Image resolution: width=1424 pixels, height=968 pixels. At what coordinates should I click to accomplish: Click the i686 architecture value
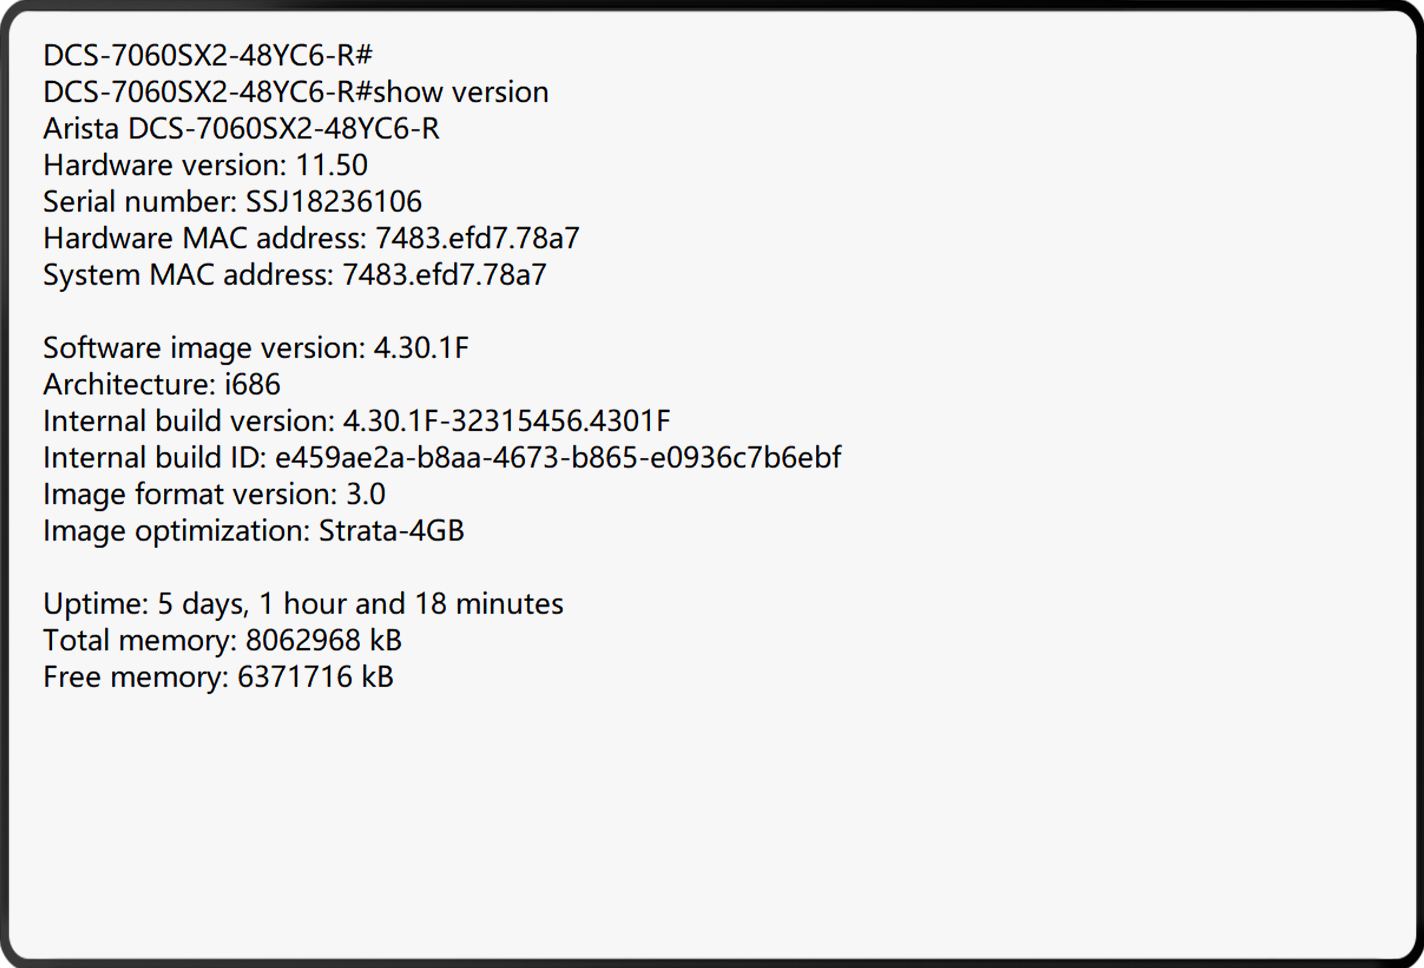pyautogui.click(x=252, y=385)
